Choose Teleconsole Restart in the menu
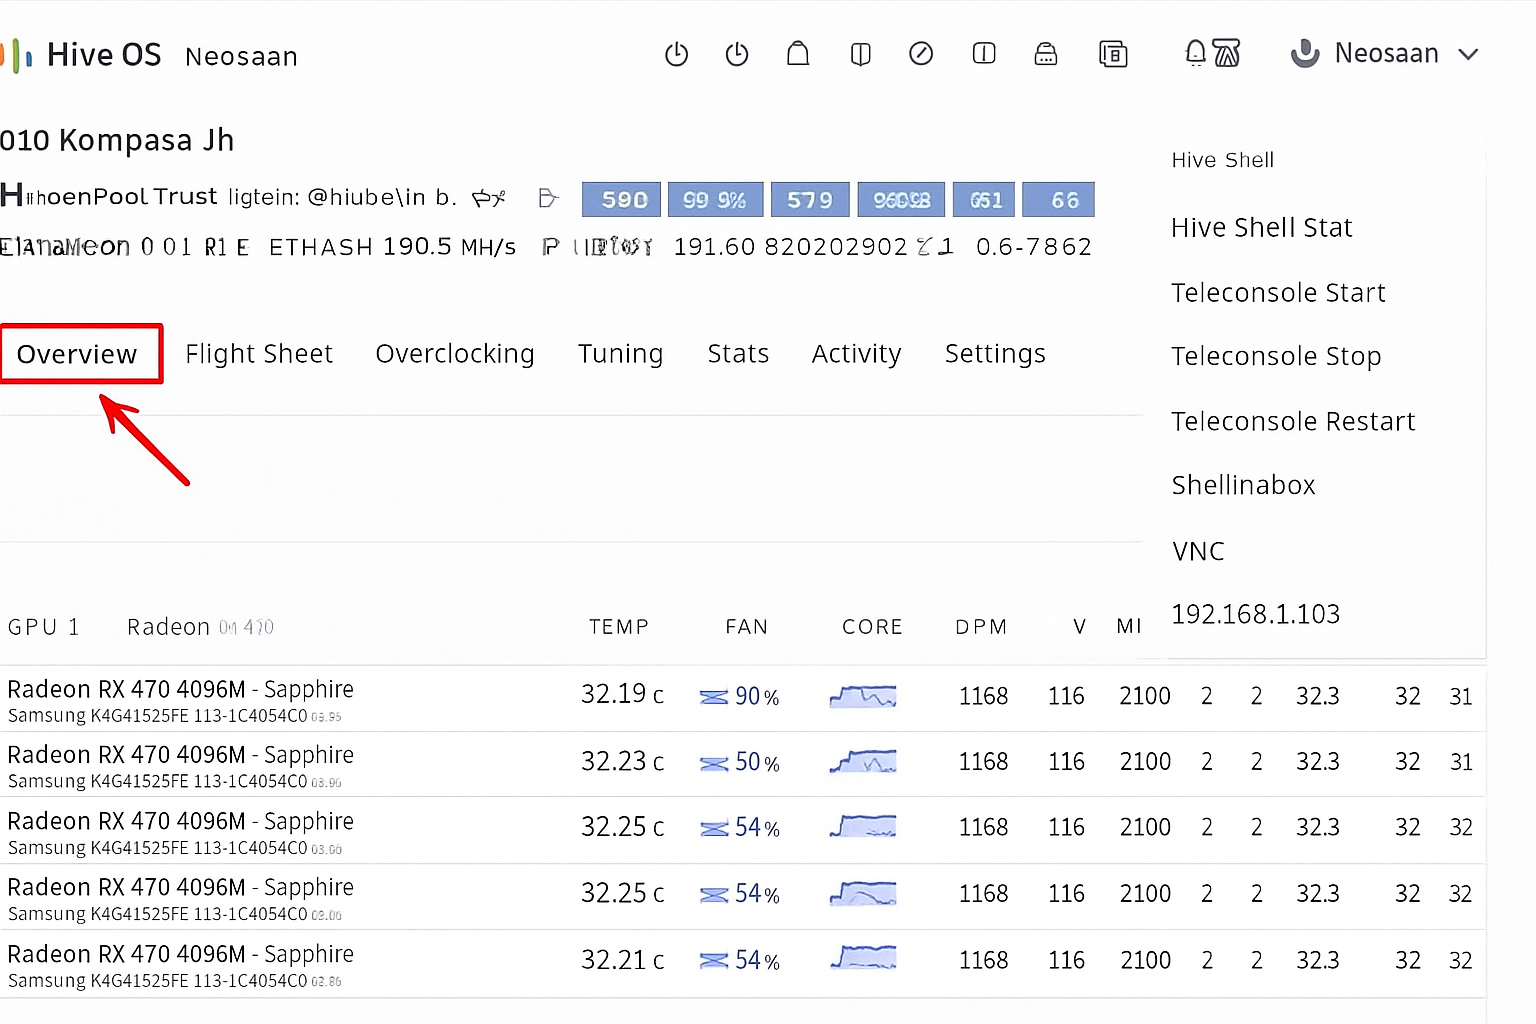 1293,421
